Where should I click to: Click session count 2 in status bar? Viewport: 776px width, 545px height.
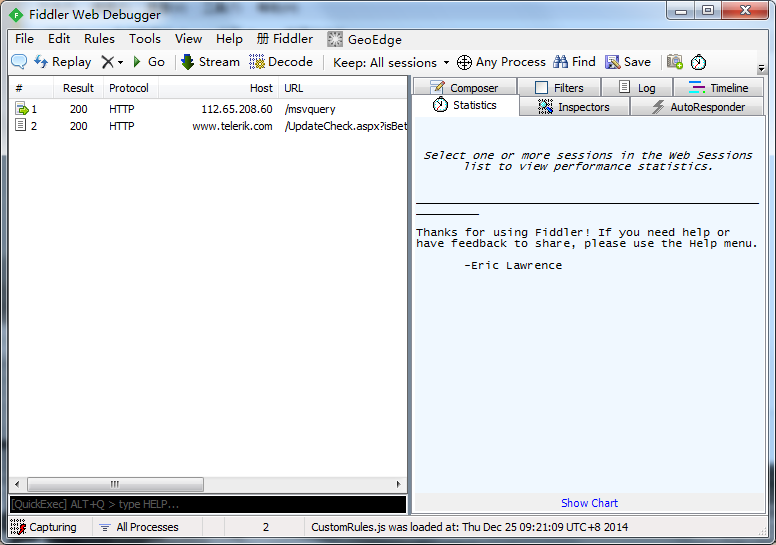coord(266,527)
